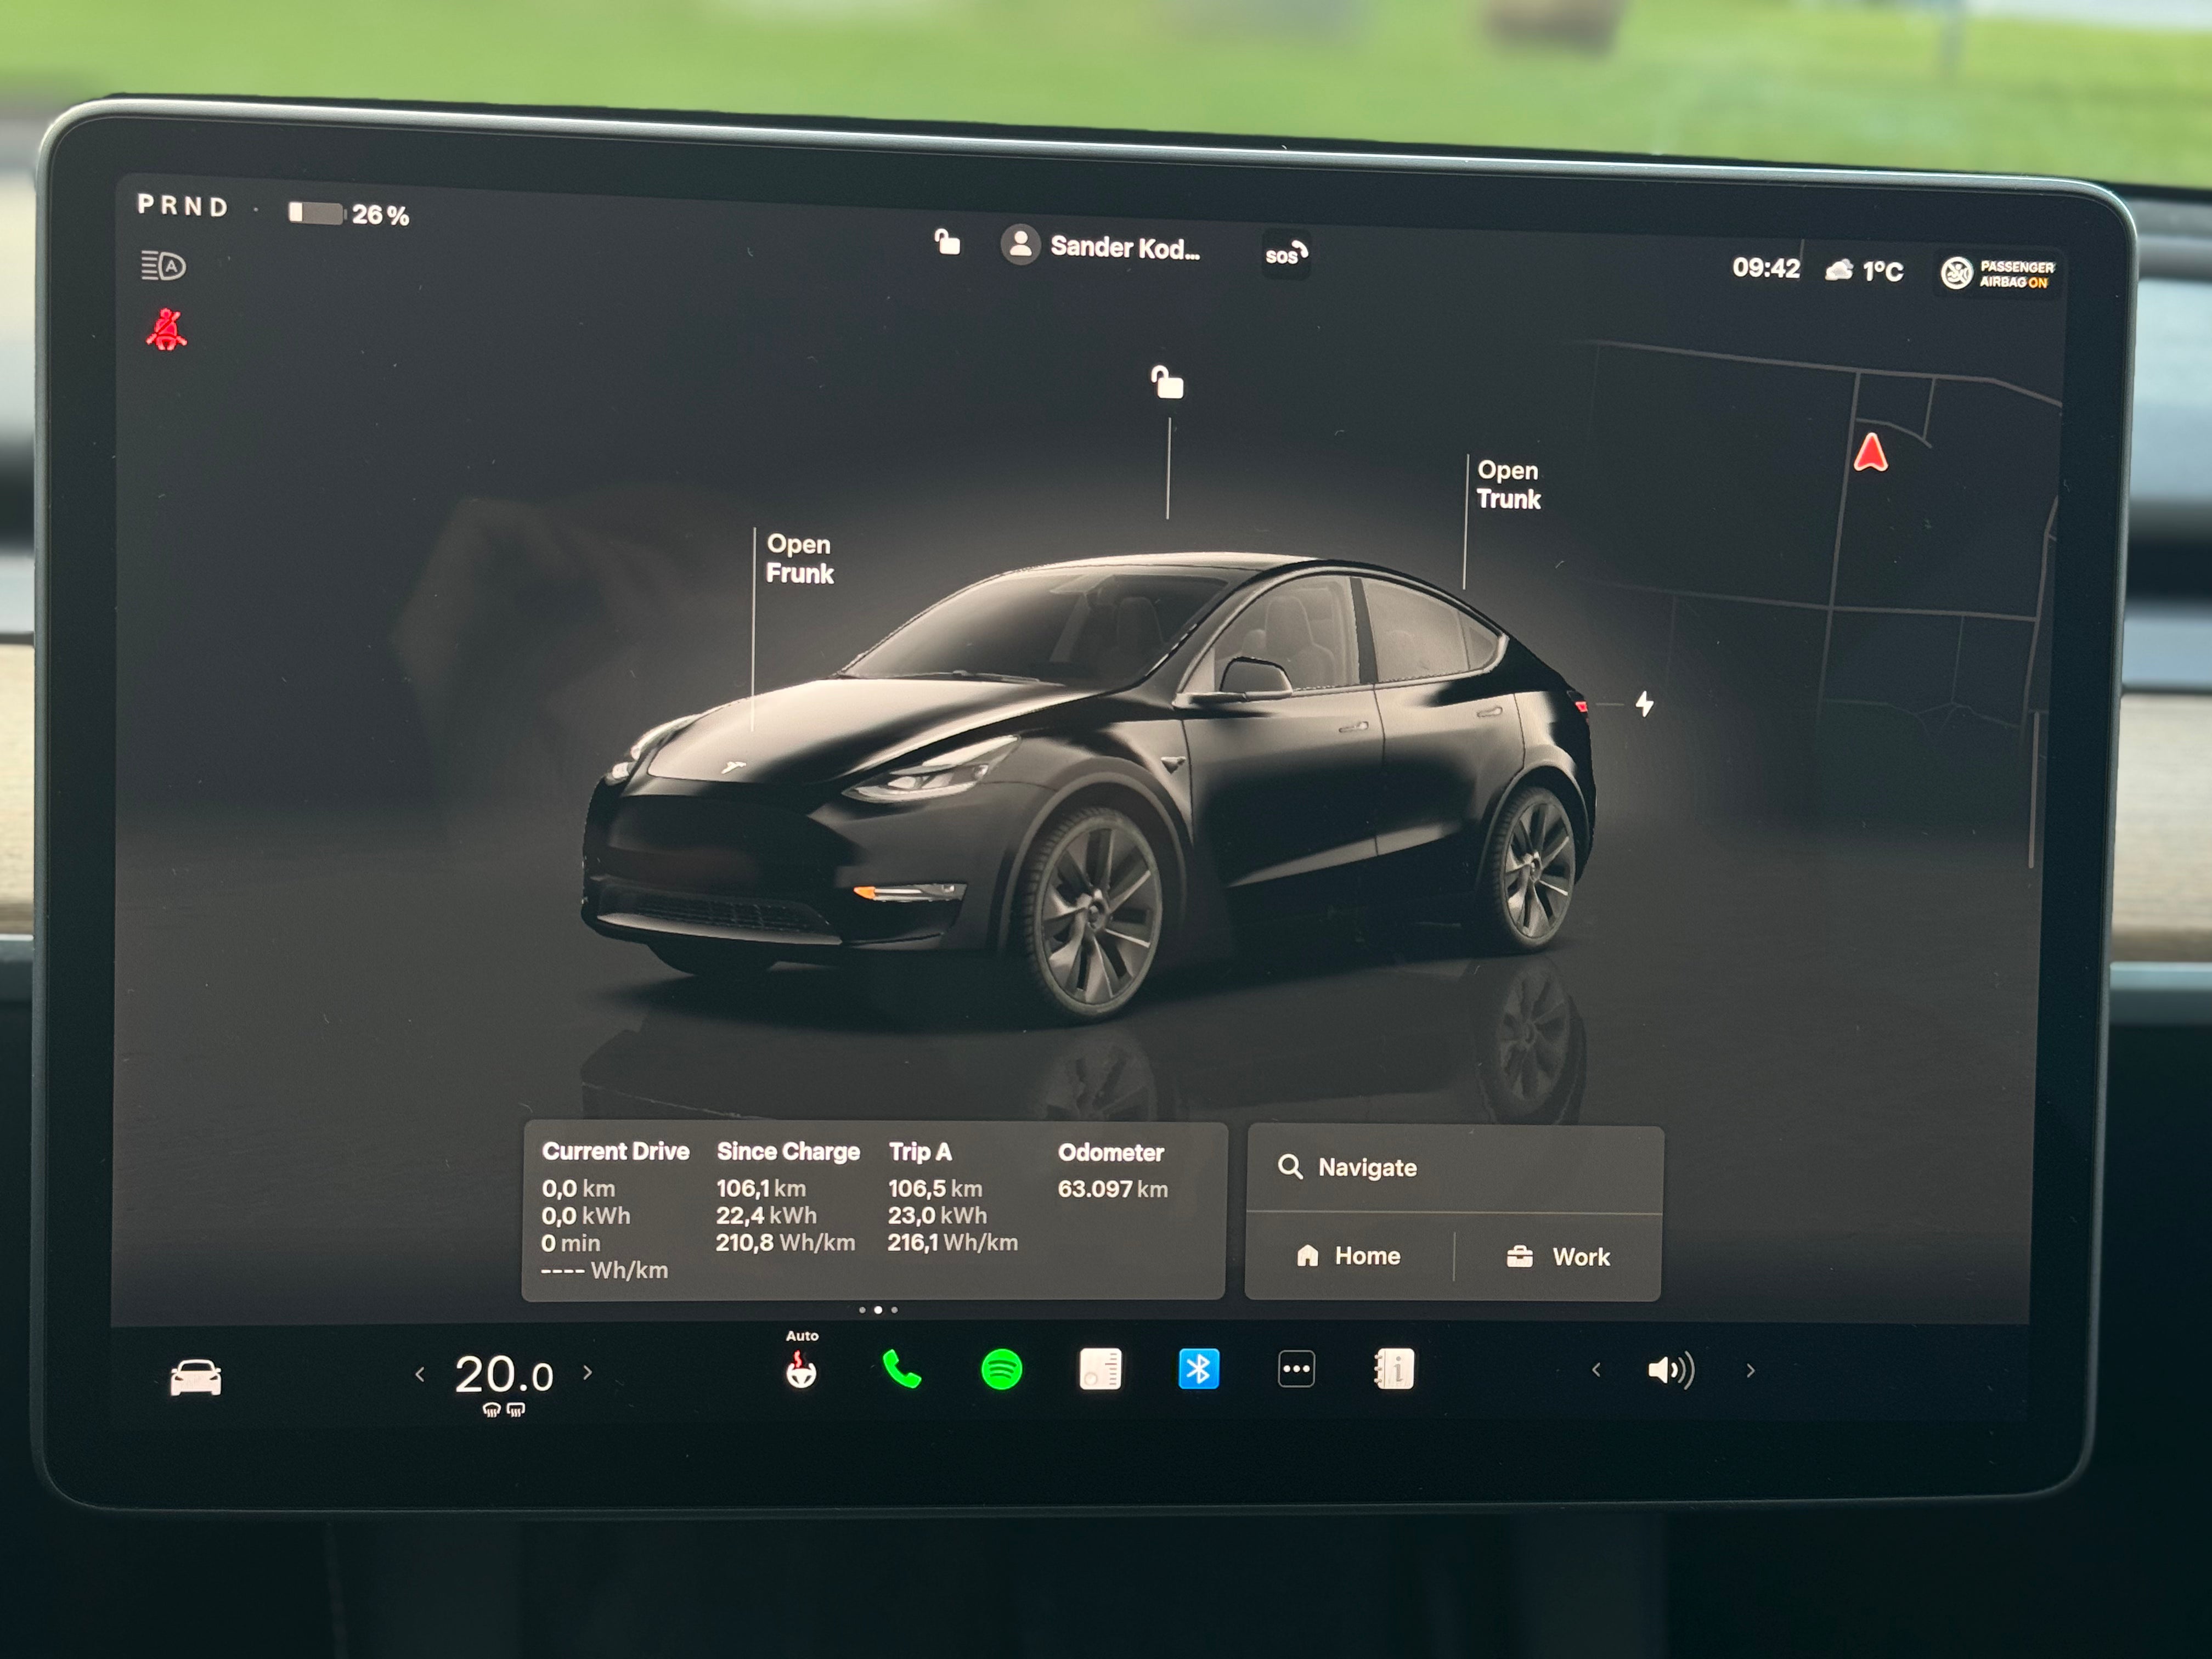Open the car controls icon
The height and width of the screenshot is (1659, 2212).
(x=197, y=1377)
